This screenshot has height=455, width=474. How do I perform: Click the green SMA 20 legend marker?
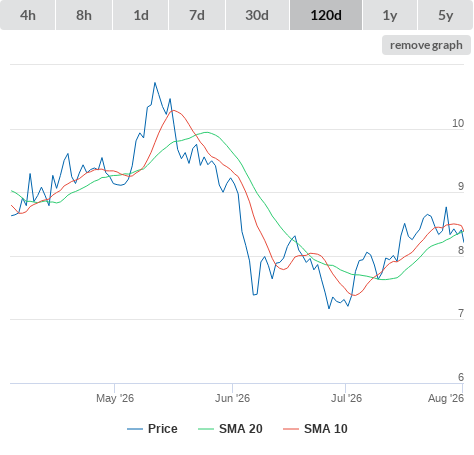click(x=206, y=429)
